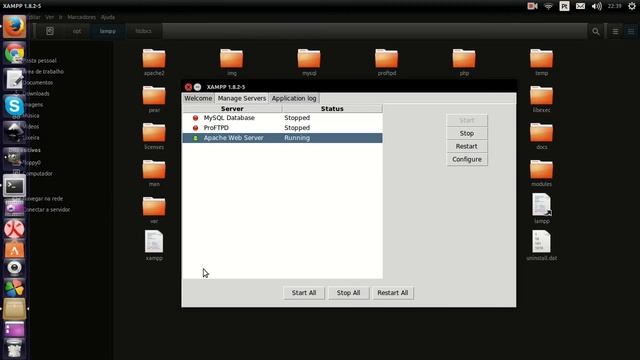Open the Files drawer icon in dock
The width and height of the screenshot is (640, 360).
point(14,309)
